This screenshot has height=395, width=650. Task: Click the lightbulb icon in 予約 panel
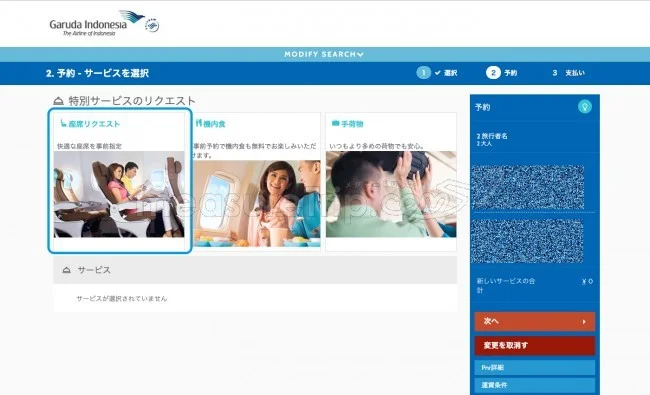585,107
